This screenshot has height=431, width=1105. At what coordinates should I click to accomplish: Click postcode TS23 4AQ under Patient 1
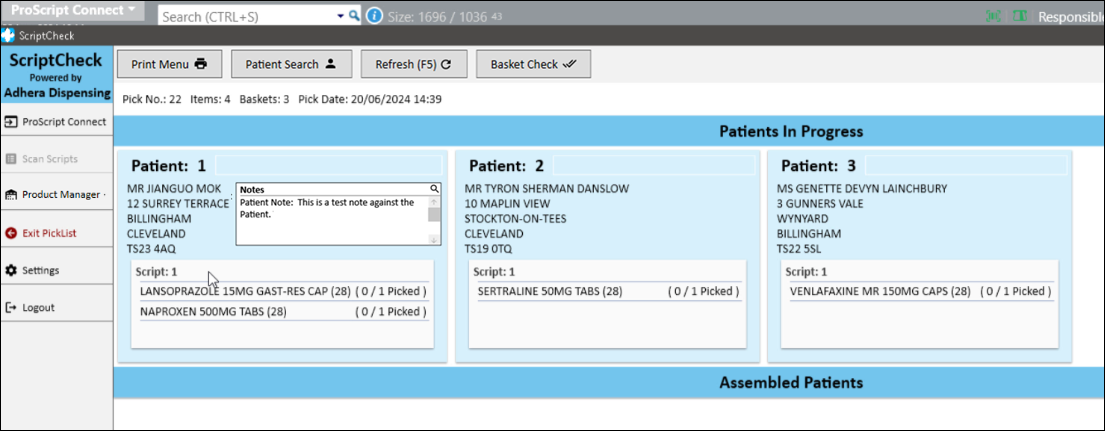tap(151, 249)
